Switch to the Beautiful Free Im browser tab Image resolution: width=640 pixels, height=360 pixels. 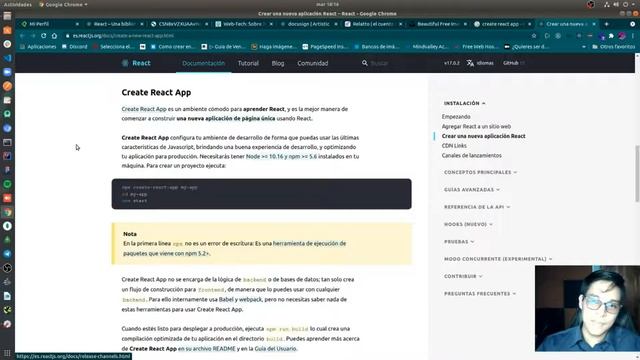tap(438, 24)
